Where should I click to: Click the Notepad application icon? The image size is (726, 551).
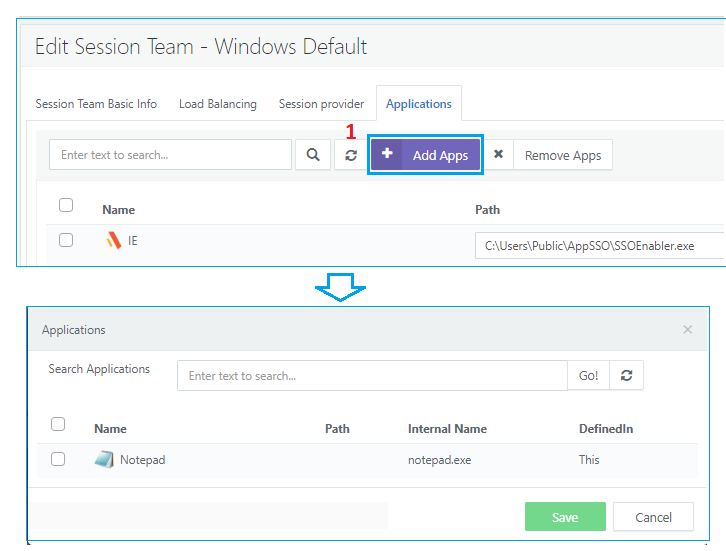pos(104,459)
